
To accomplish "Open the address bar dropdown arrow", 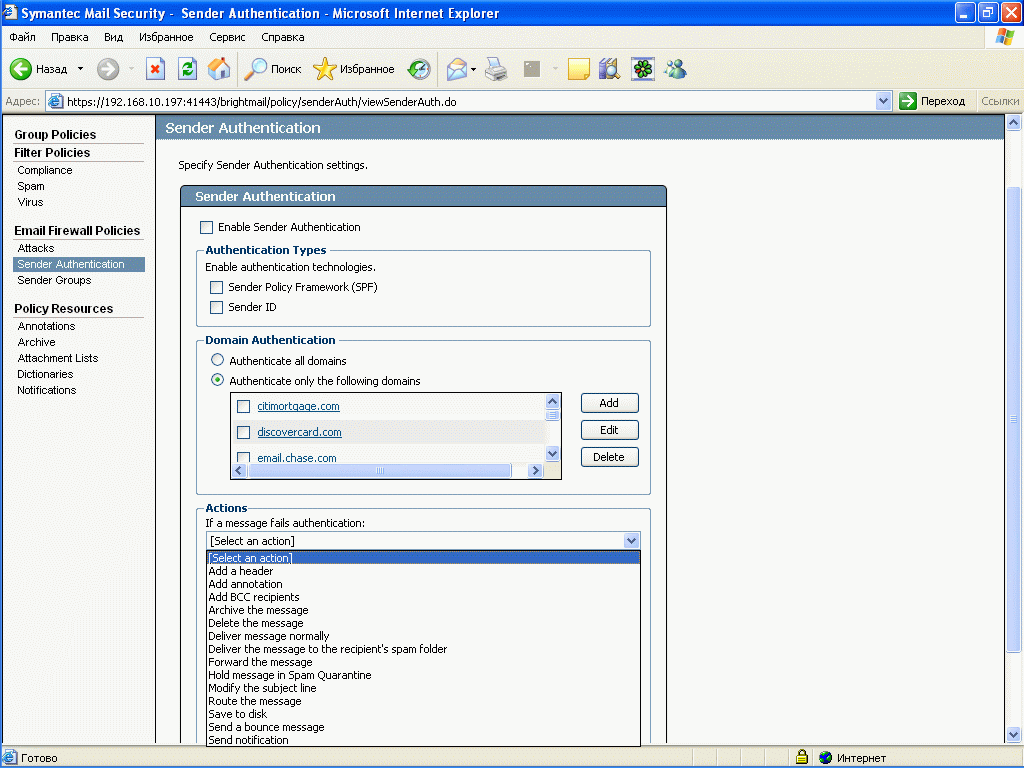I will (x=883, y=101).
